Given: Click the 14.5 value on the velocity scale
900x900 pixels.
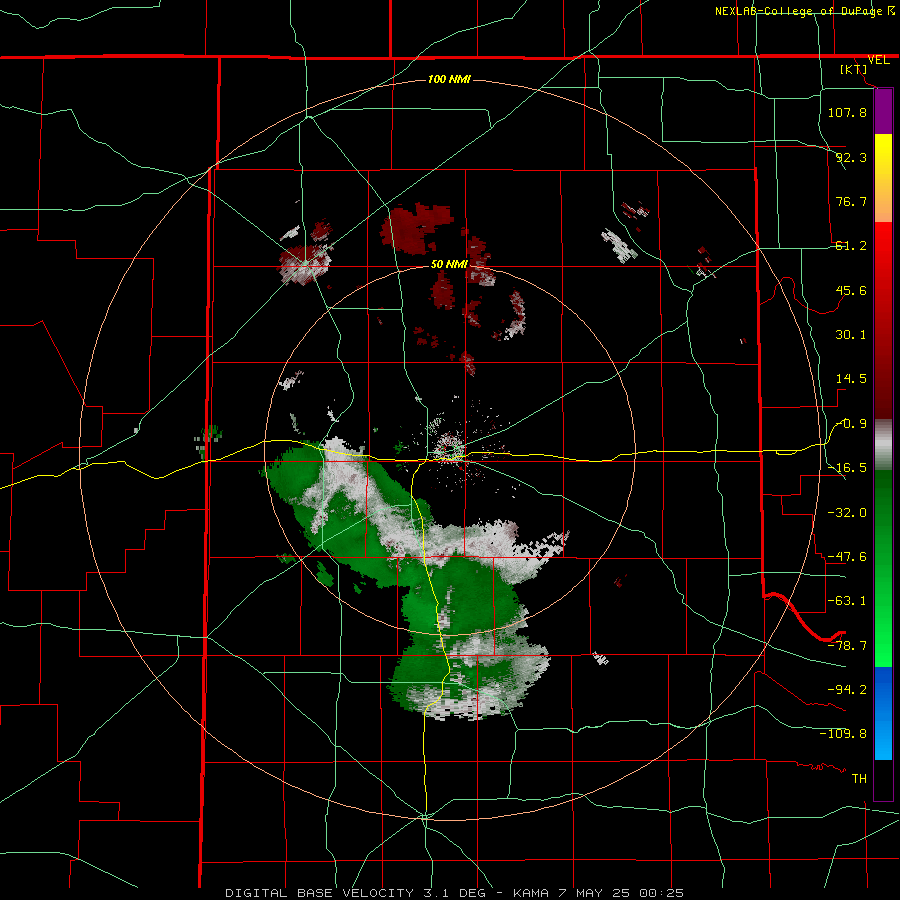Looking at the screenshot, I should [x=851, y=379].
